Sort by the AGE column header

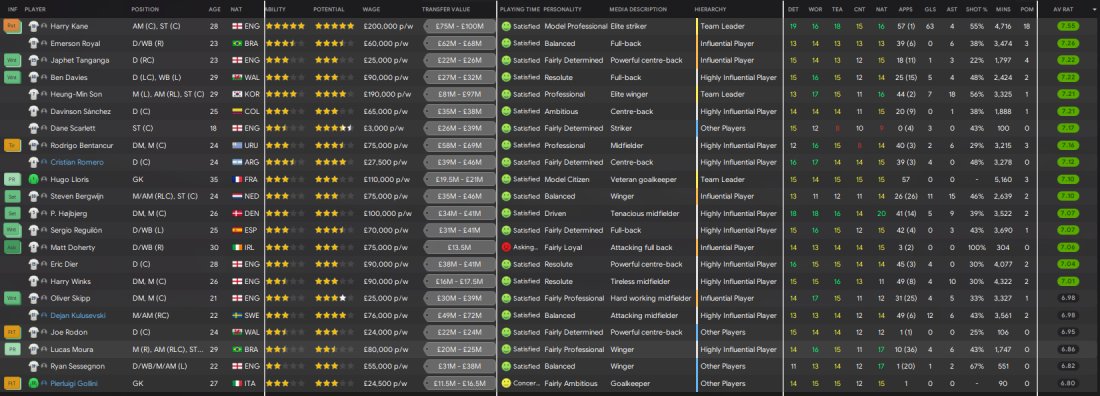tap(214, 9)
